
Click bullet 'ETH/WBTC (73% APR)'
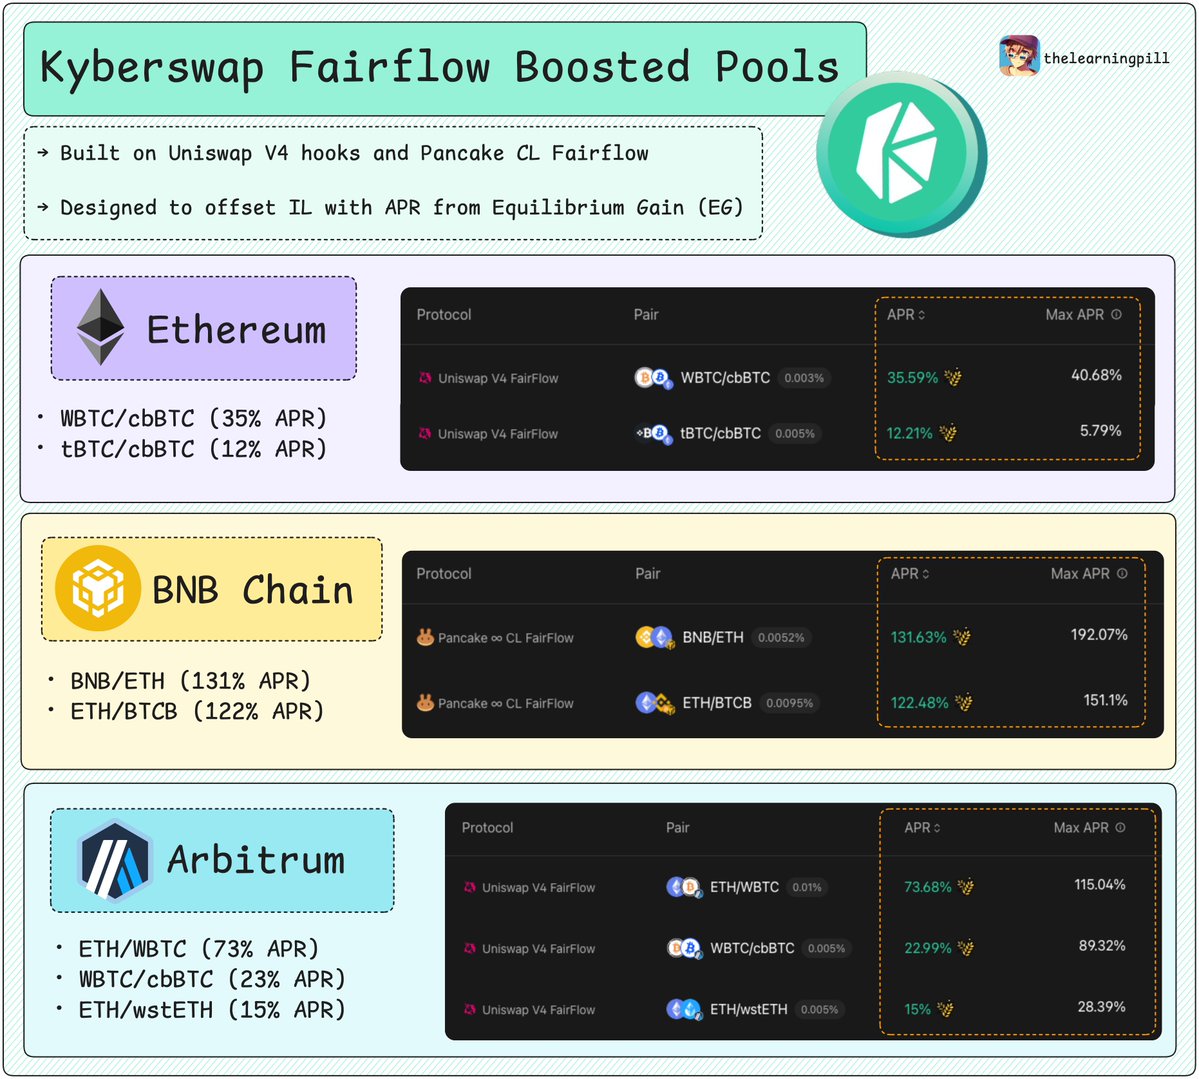(199, 949)
